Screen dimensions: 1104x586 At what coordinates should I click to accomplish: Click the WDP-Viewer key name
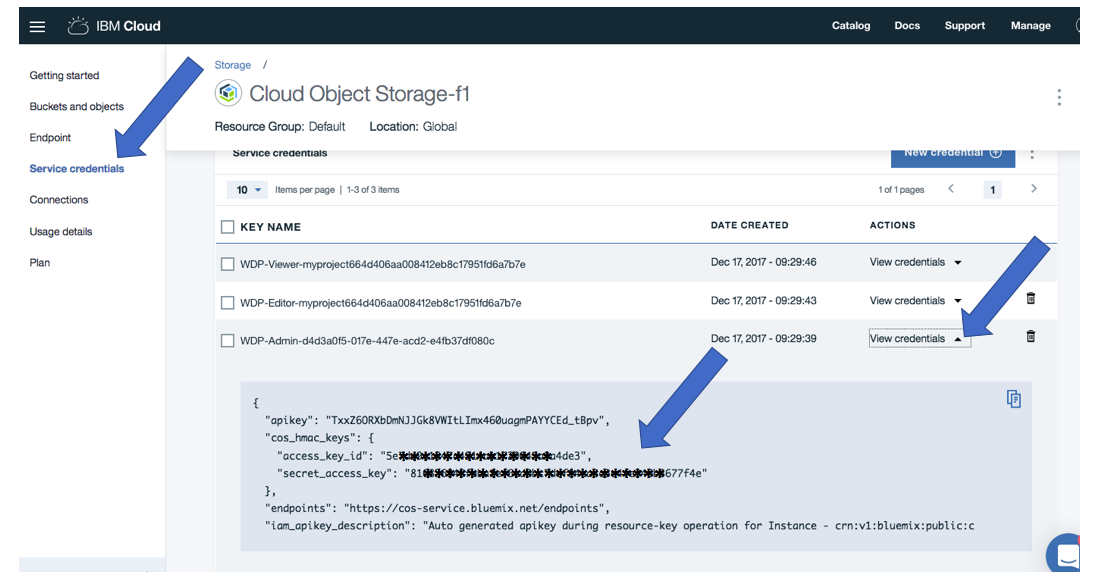click(x=382, y=264)
